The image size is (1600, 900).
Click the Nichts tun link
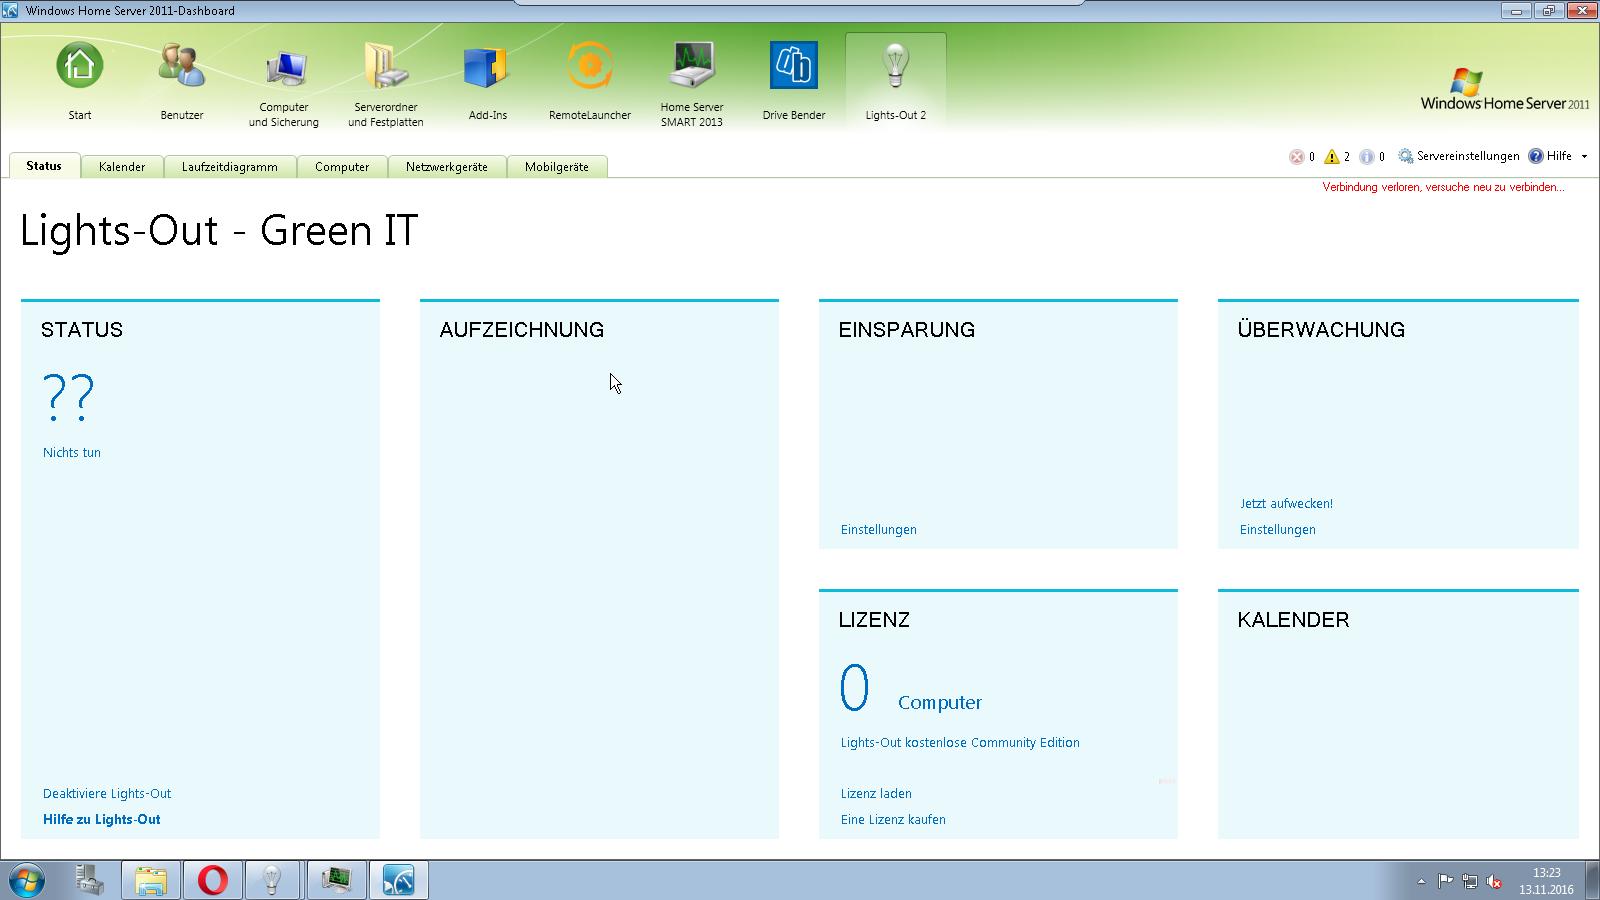tap(72, 453)
